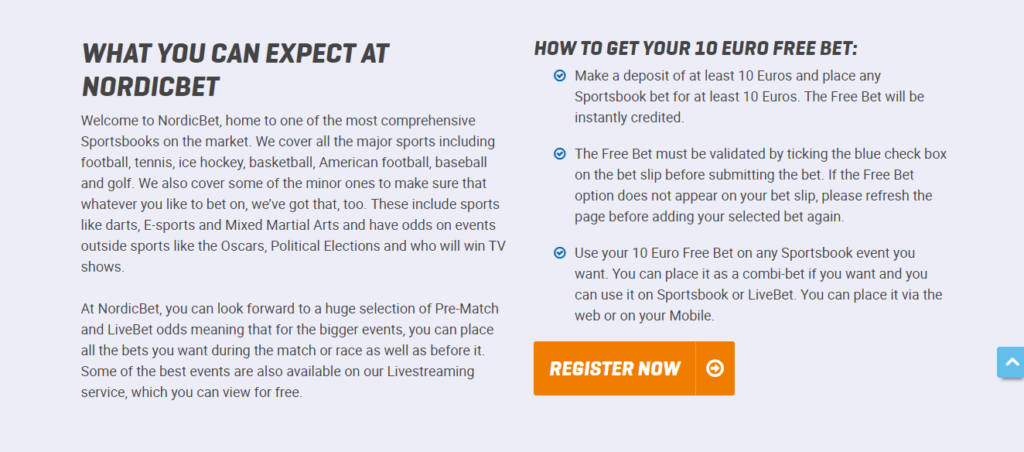Click the check icon beside 'Use your 10 Euro Free Bet'

click(x=560, y=252)
